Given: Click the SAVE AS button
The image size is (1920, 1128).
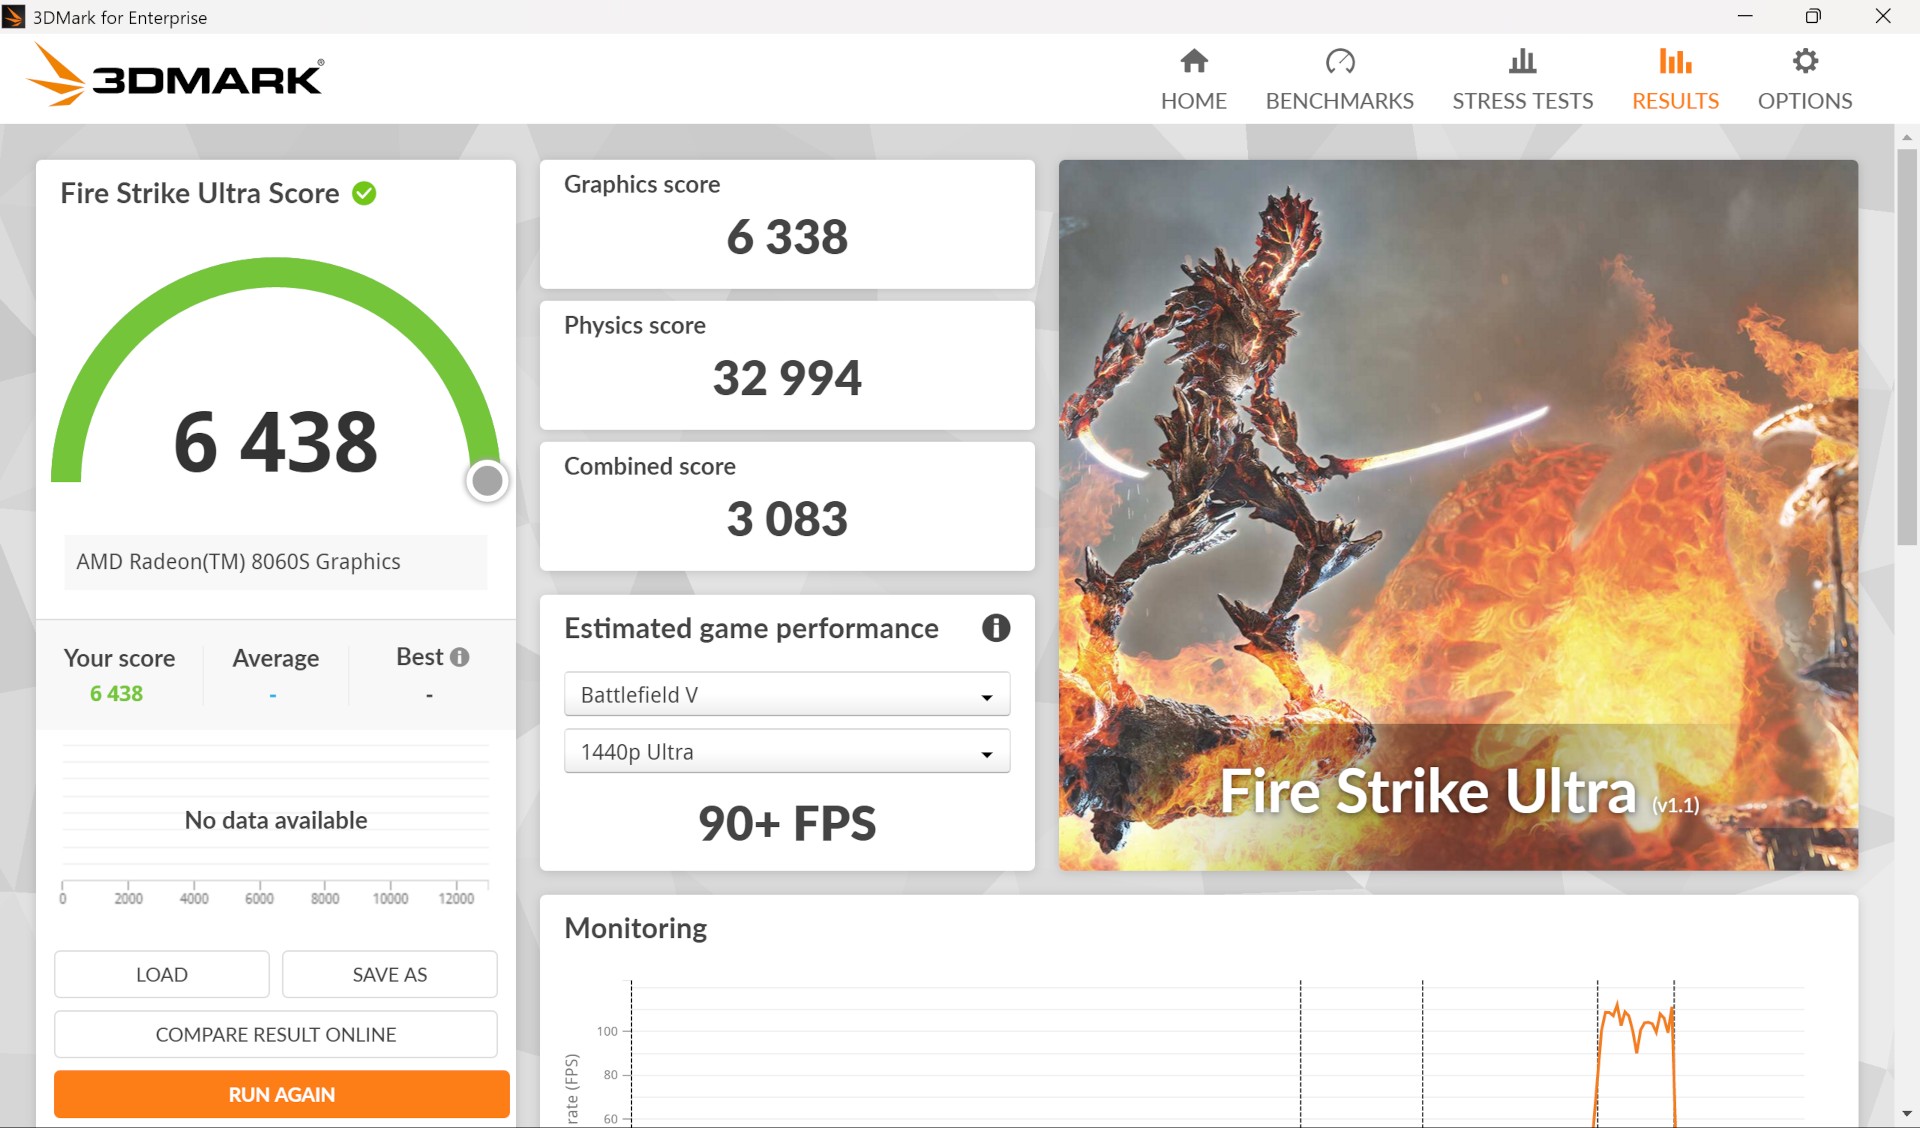Looking at the screenshot, I should [x=389, y=974].
